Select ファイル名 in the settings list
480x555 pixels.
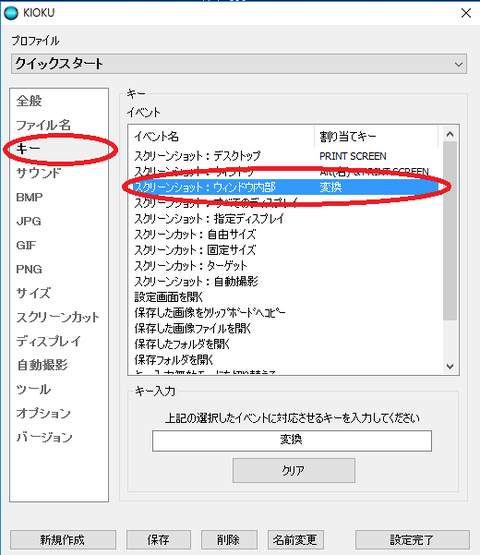click(x=43, y=125)
